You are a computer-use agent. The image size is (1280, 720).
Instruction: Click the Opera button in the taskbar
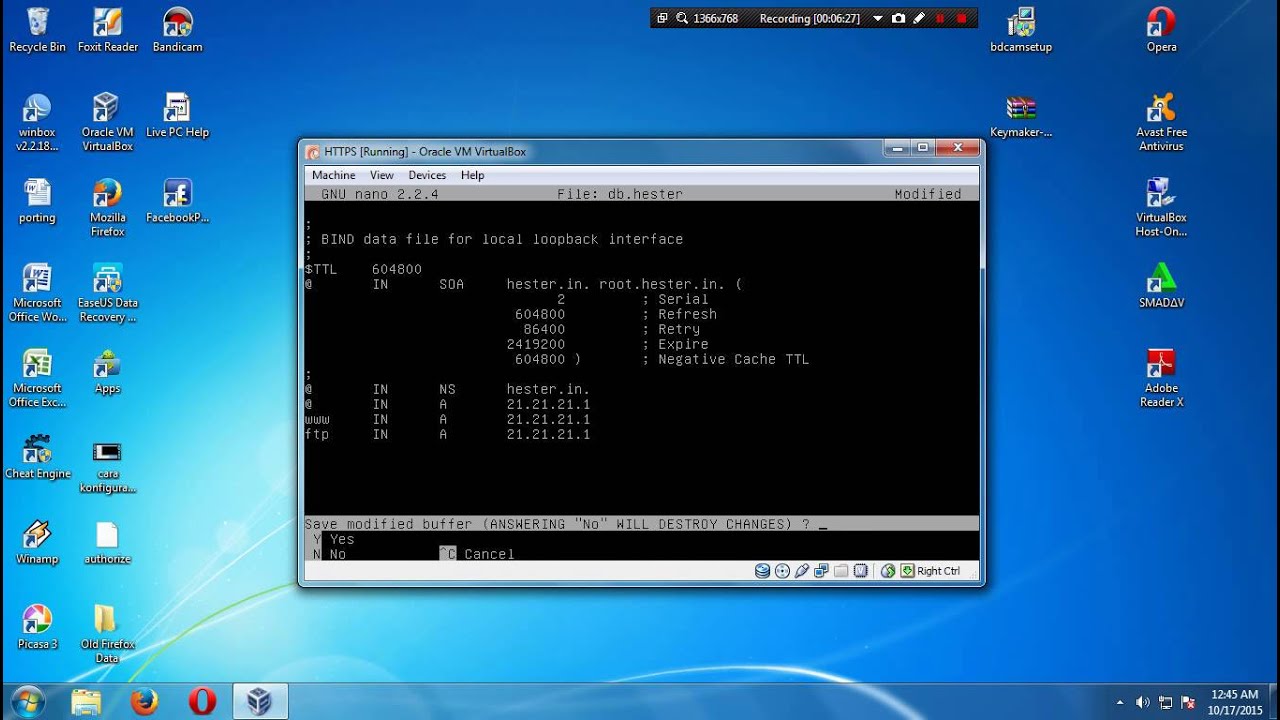202,701
